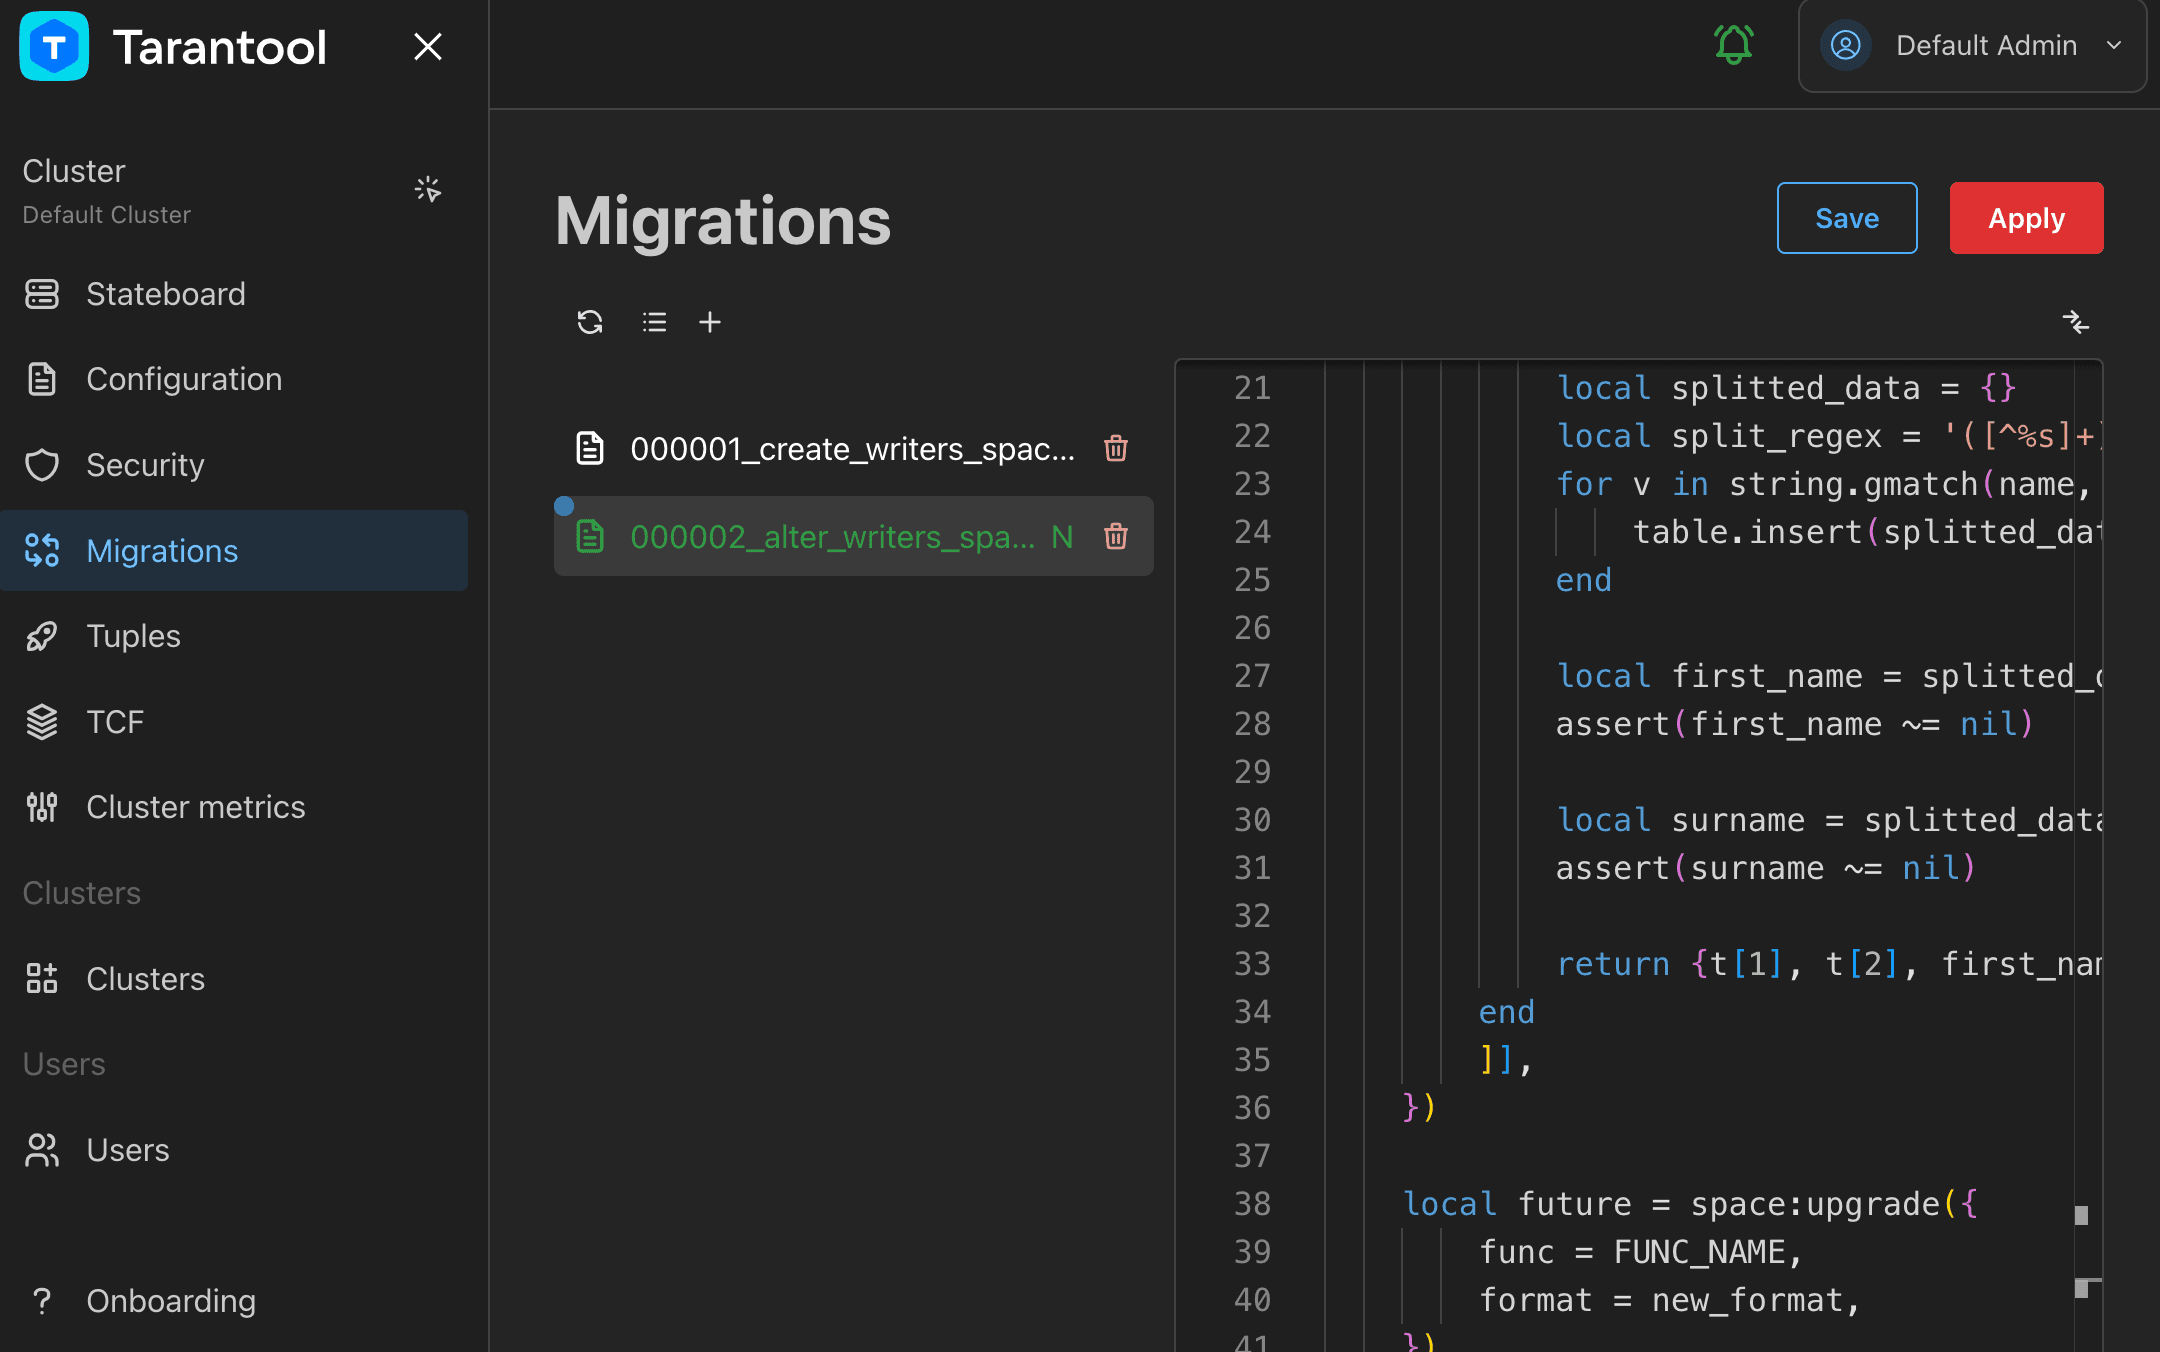Click the collapse editor arrows icon
The image size is (2160, 1352).
[x=2076, y=322]
